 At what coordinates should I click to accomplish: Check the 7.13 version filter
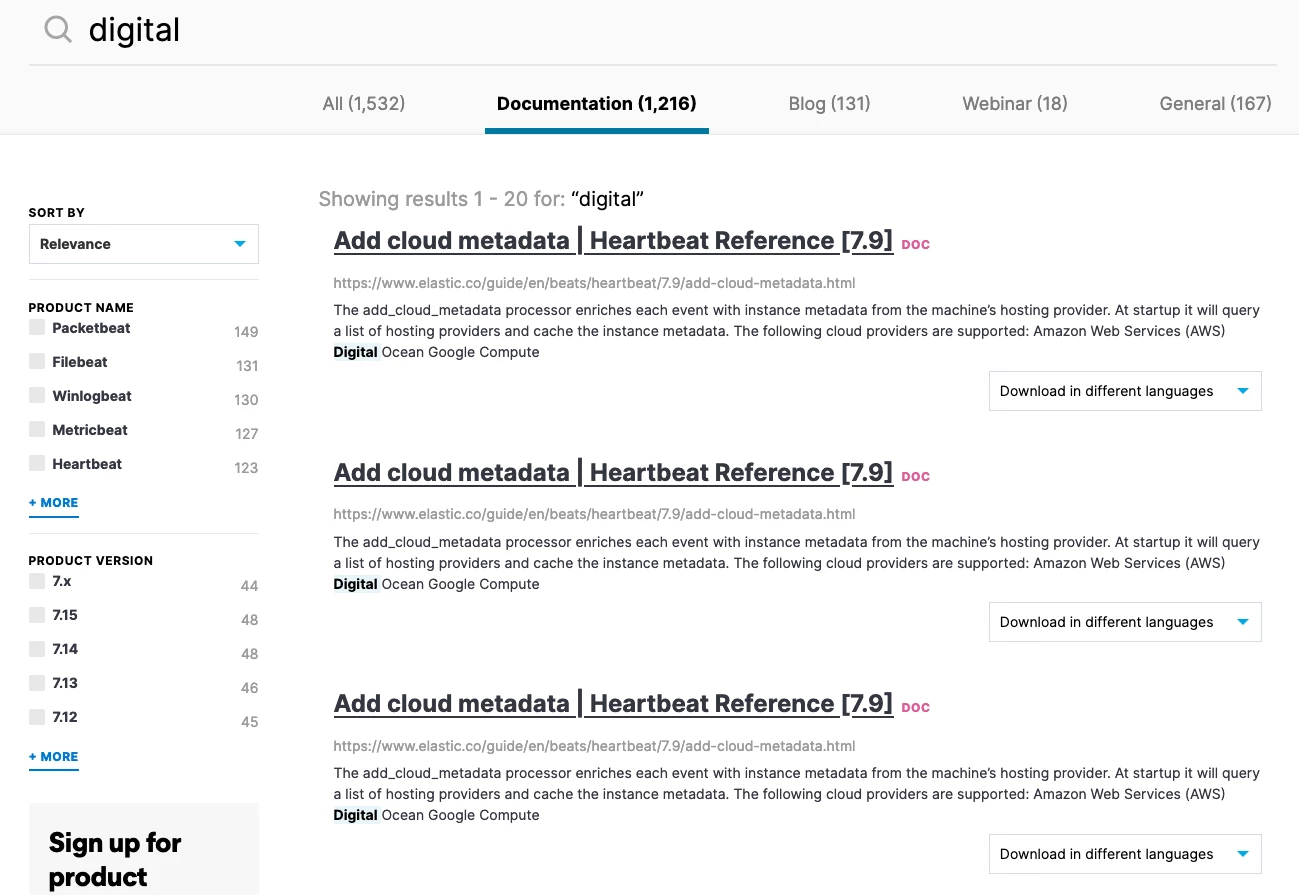pos(37,683)
